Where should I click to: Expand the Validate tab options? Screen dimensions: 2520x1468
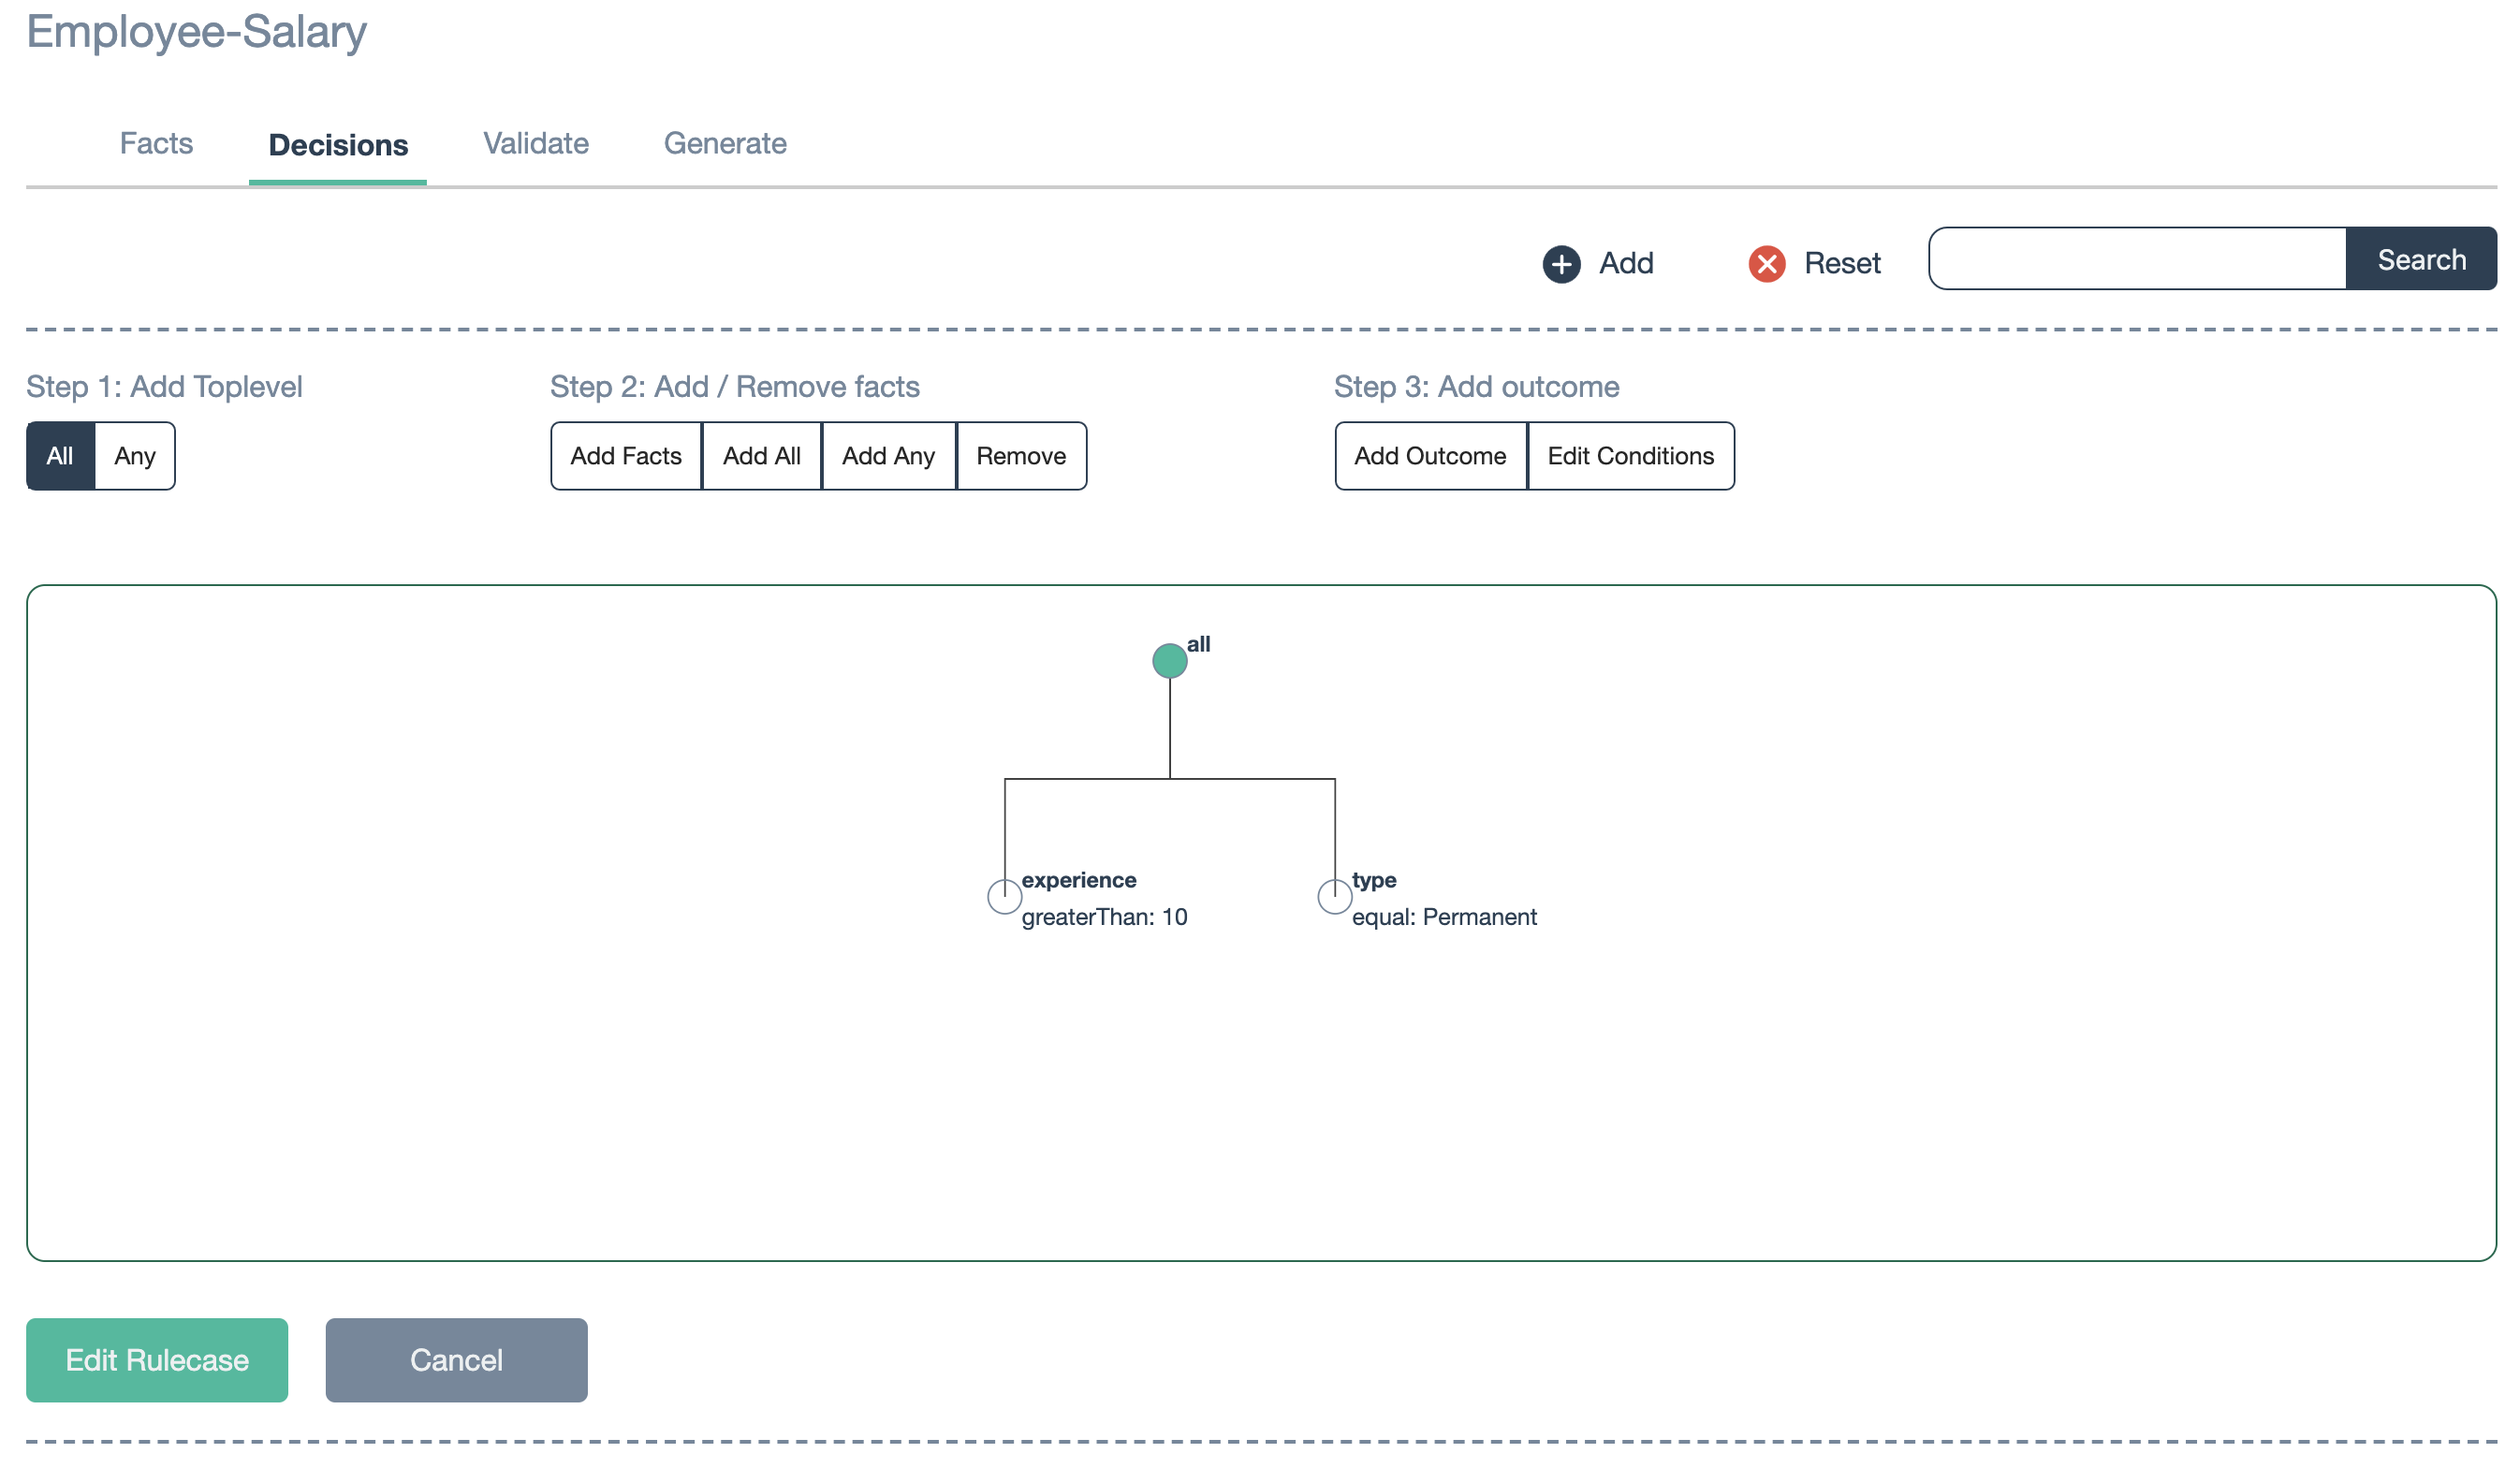pyautogui.click(x=535, y=143)
